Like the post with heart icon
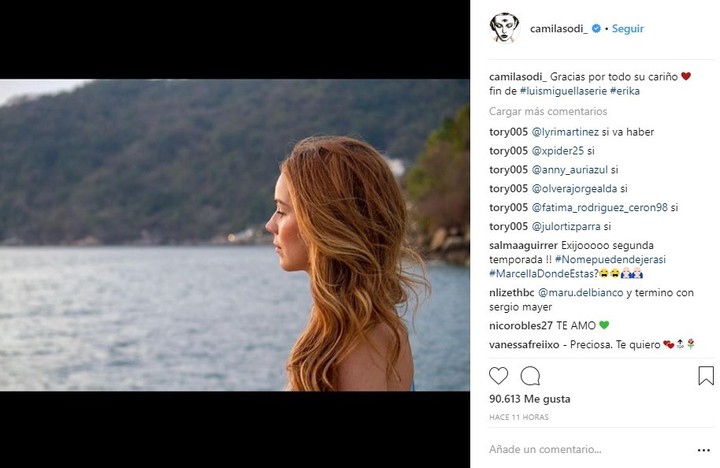 [x=499, y=376]
